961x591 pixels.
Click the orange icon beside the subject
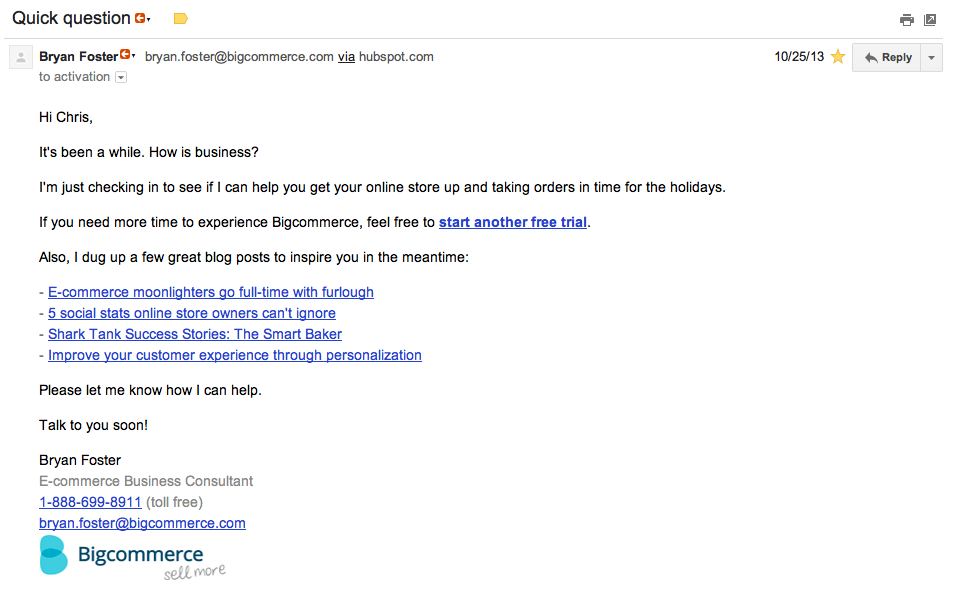click(141, 19)
